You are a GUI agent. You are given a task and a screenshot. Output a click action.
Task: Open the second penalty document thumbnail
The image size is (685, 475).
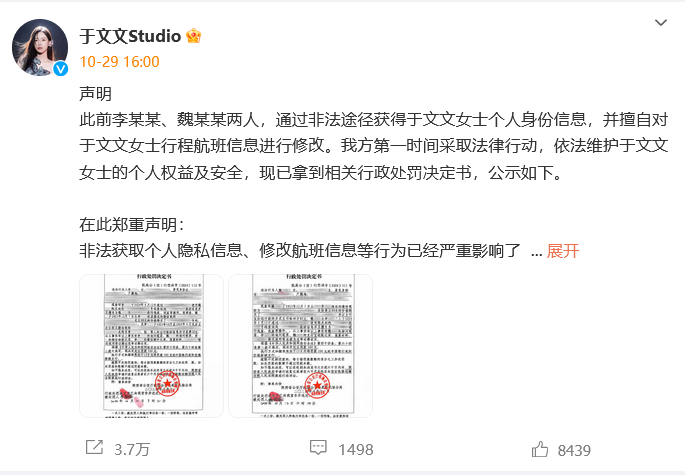[301, 346]
